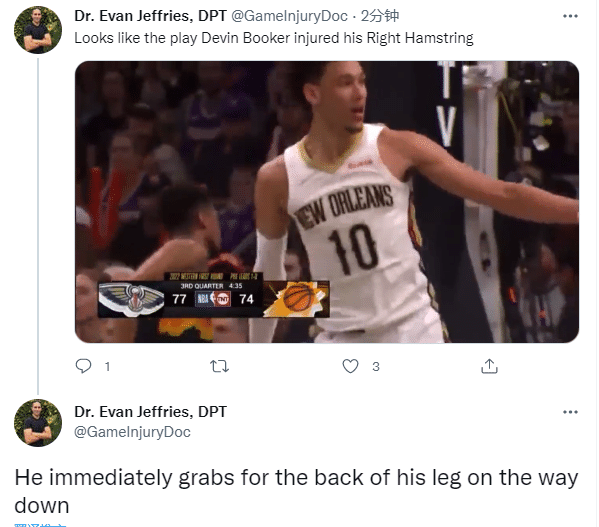
Task: Click the like count number 3
Action: (x=376, y=367)
